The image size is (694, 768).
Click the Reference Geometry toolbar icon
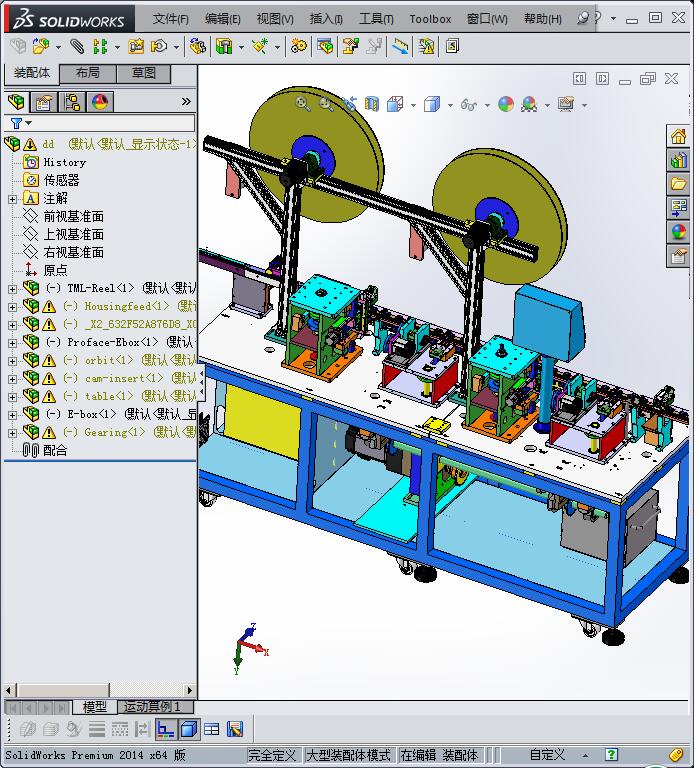tap(260, 47)
